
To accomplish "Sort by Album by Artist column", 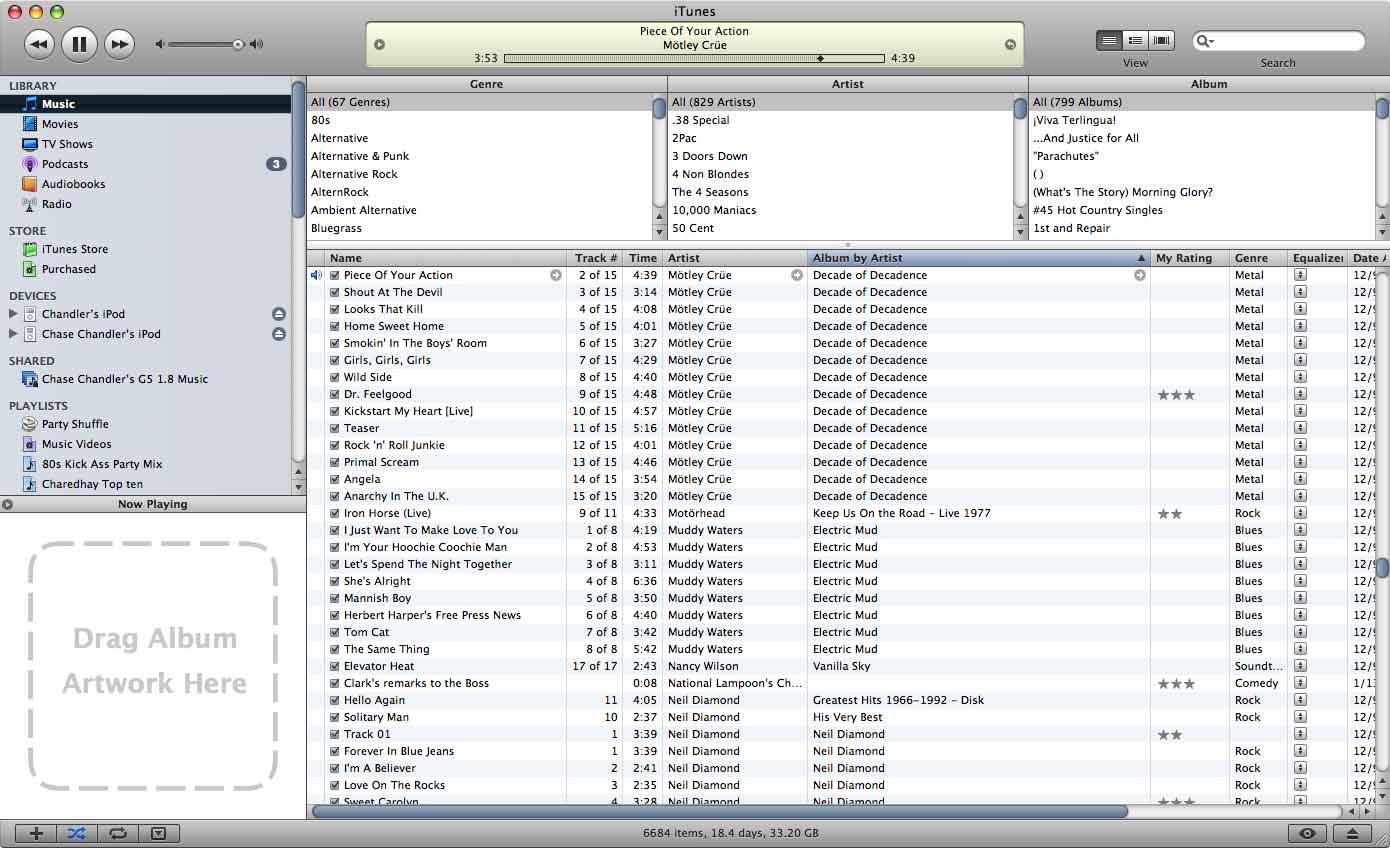I will click(979, 258).
